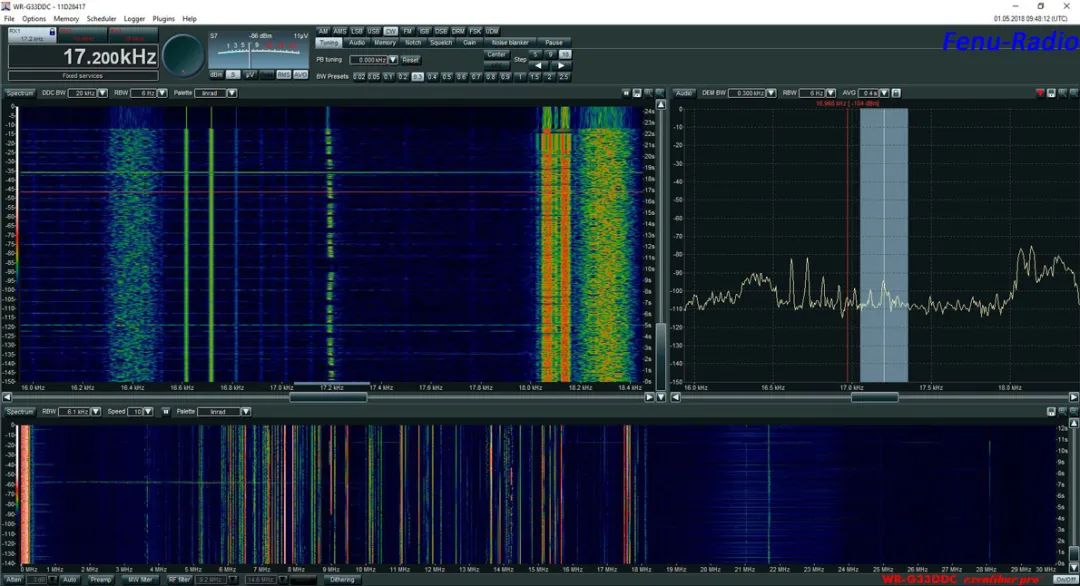The image size is (1080, 586).
Task: Toggle the Preamp button
Action: [x=100, y=579]
